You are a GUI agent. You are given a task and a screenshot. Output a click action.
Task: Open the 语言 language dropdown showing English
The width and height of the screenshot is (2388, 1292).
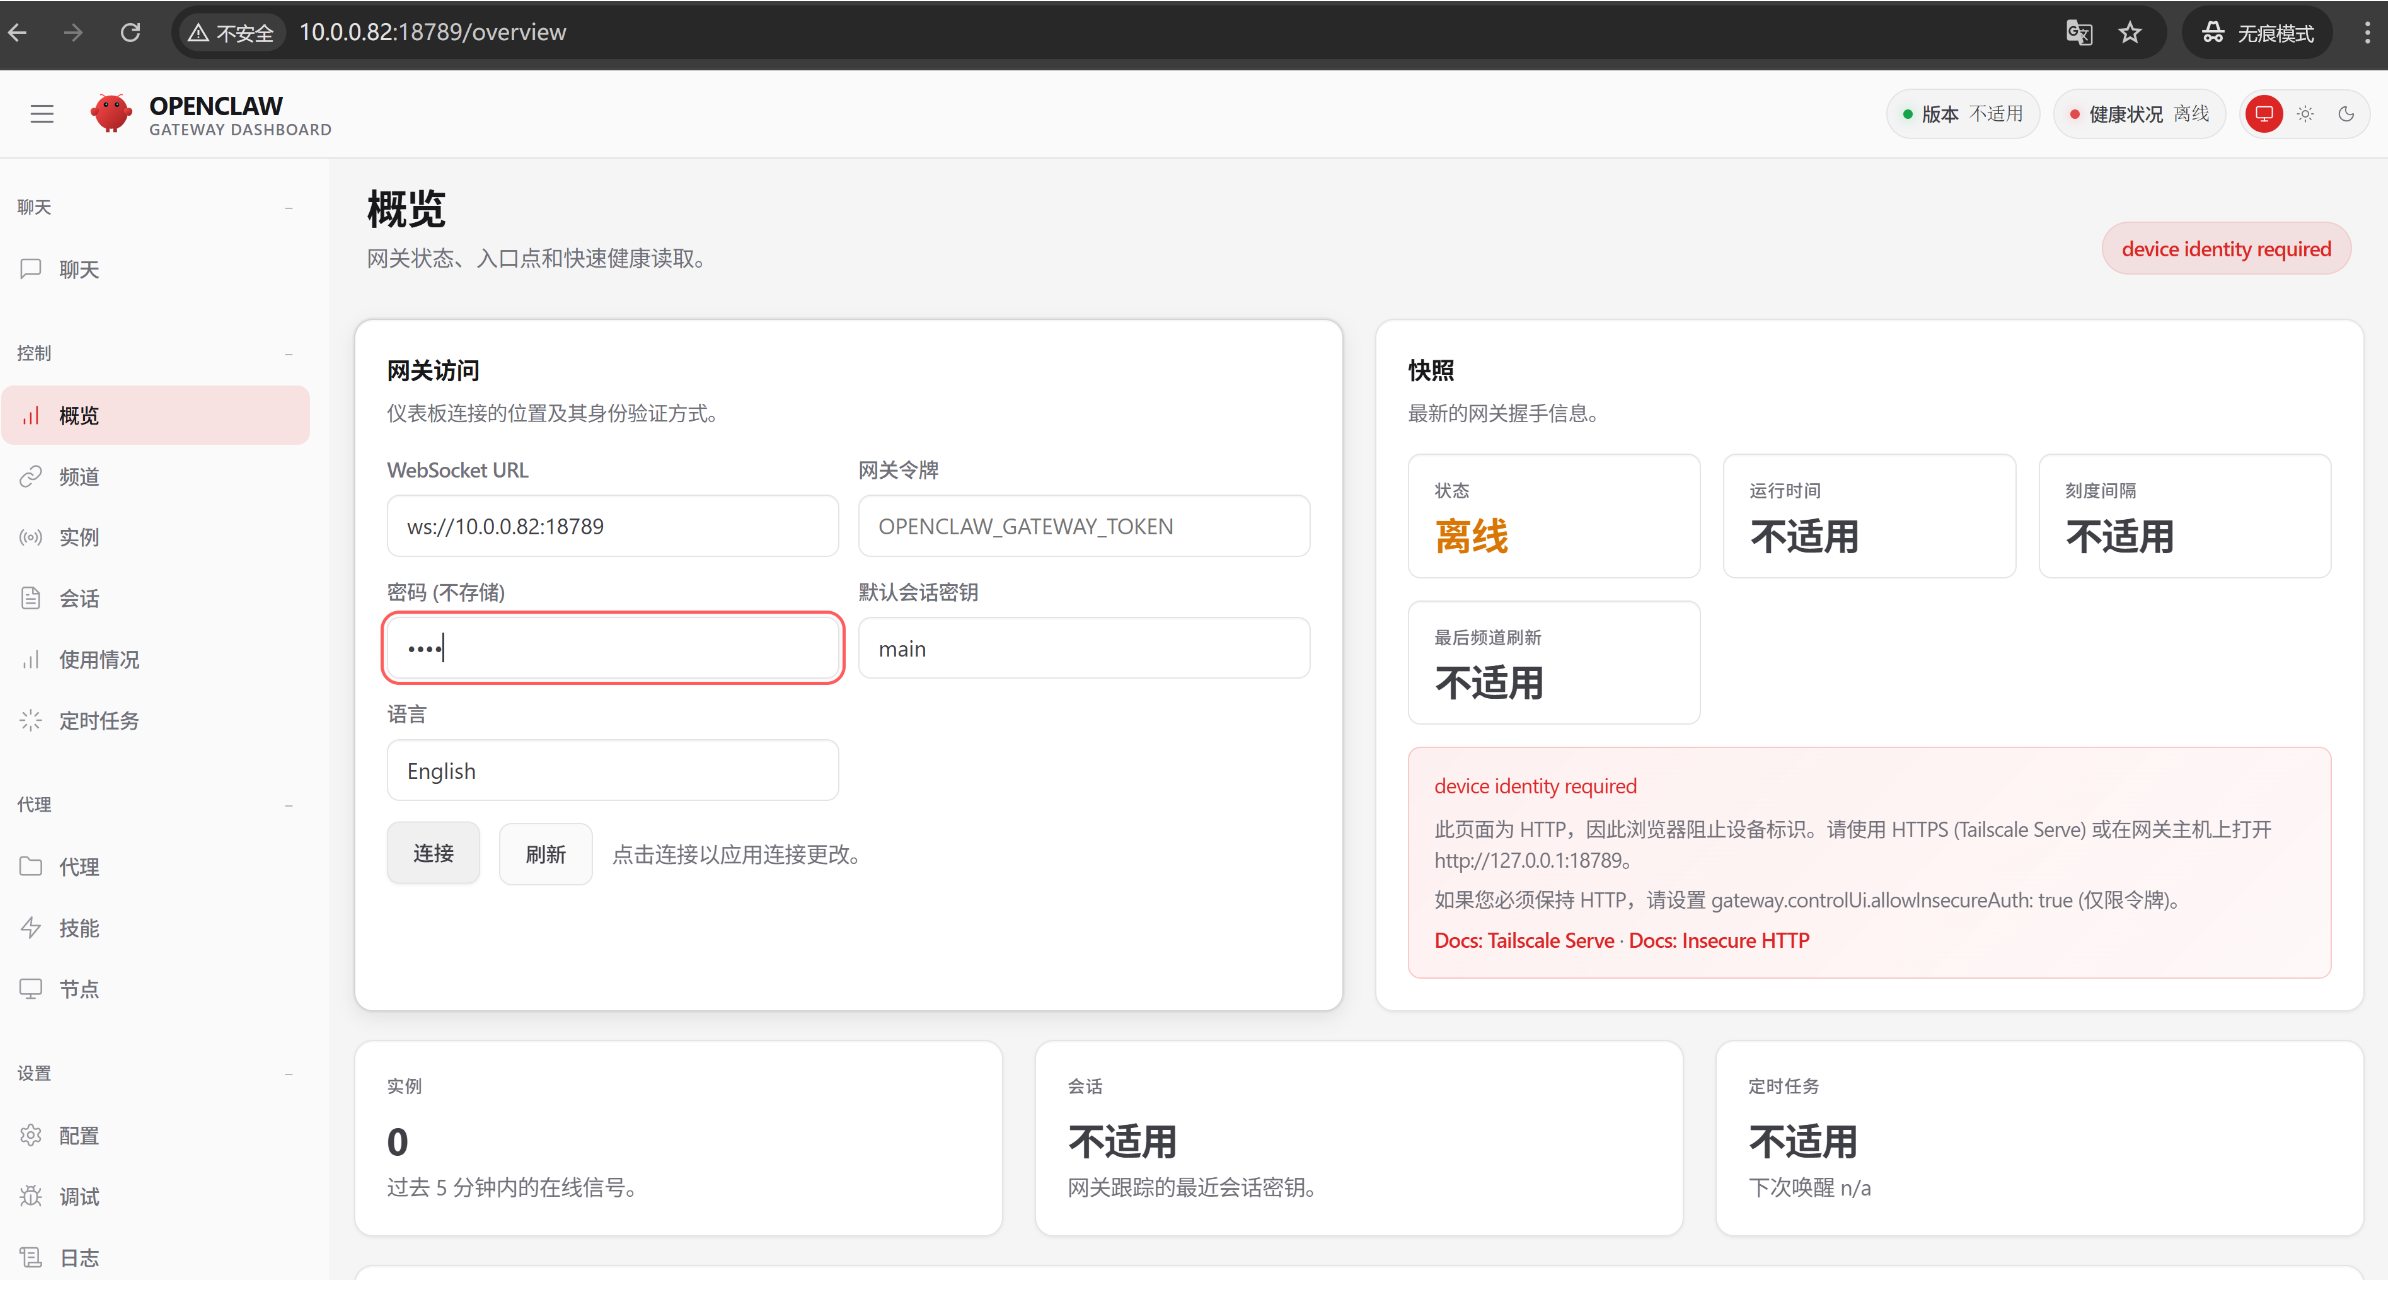point(612,771)
